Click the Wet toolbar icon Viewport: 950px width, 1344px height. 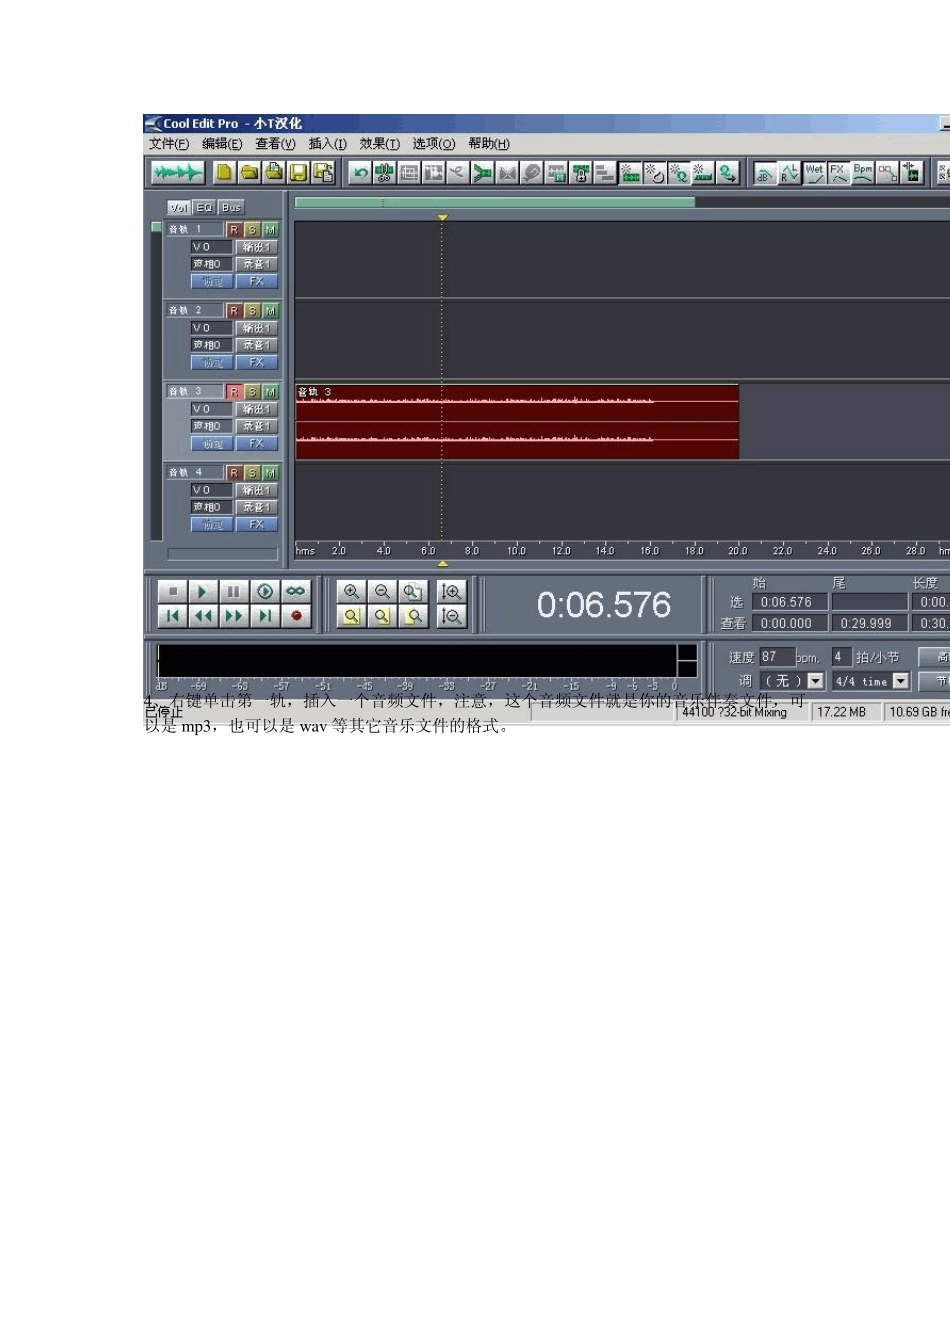click(814, 173)
